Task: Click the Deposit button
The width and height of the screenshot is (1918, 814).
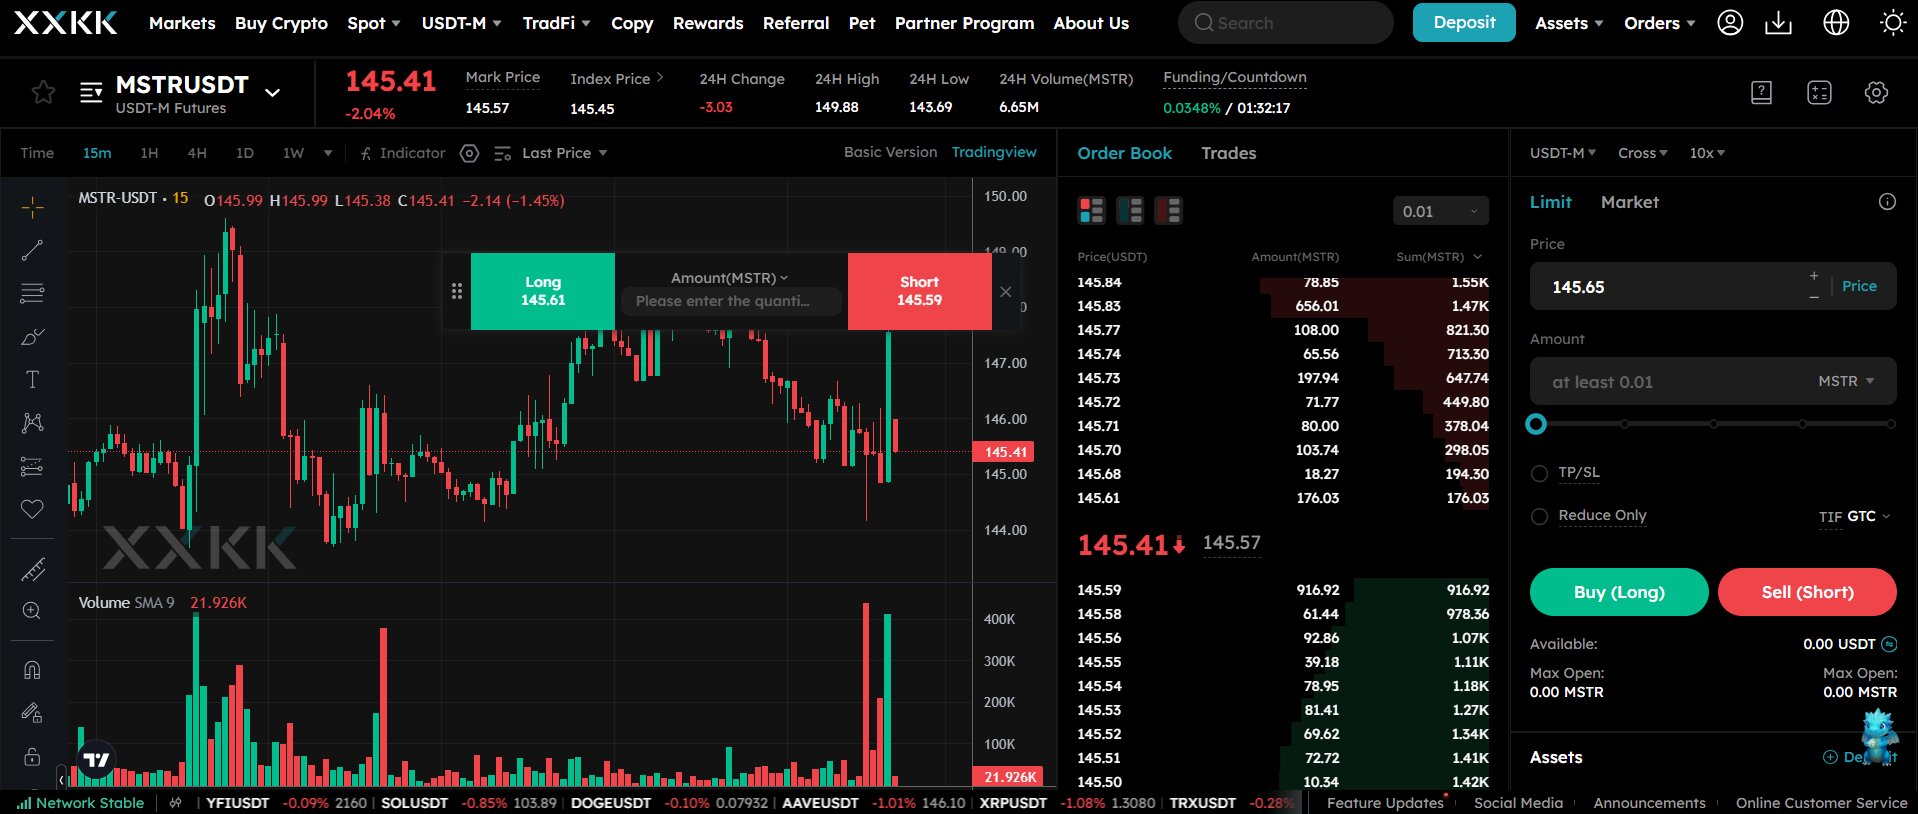Action: [1464, 22]
